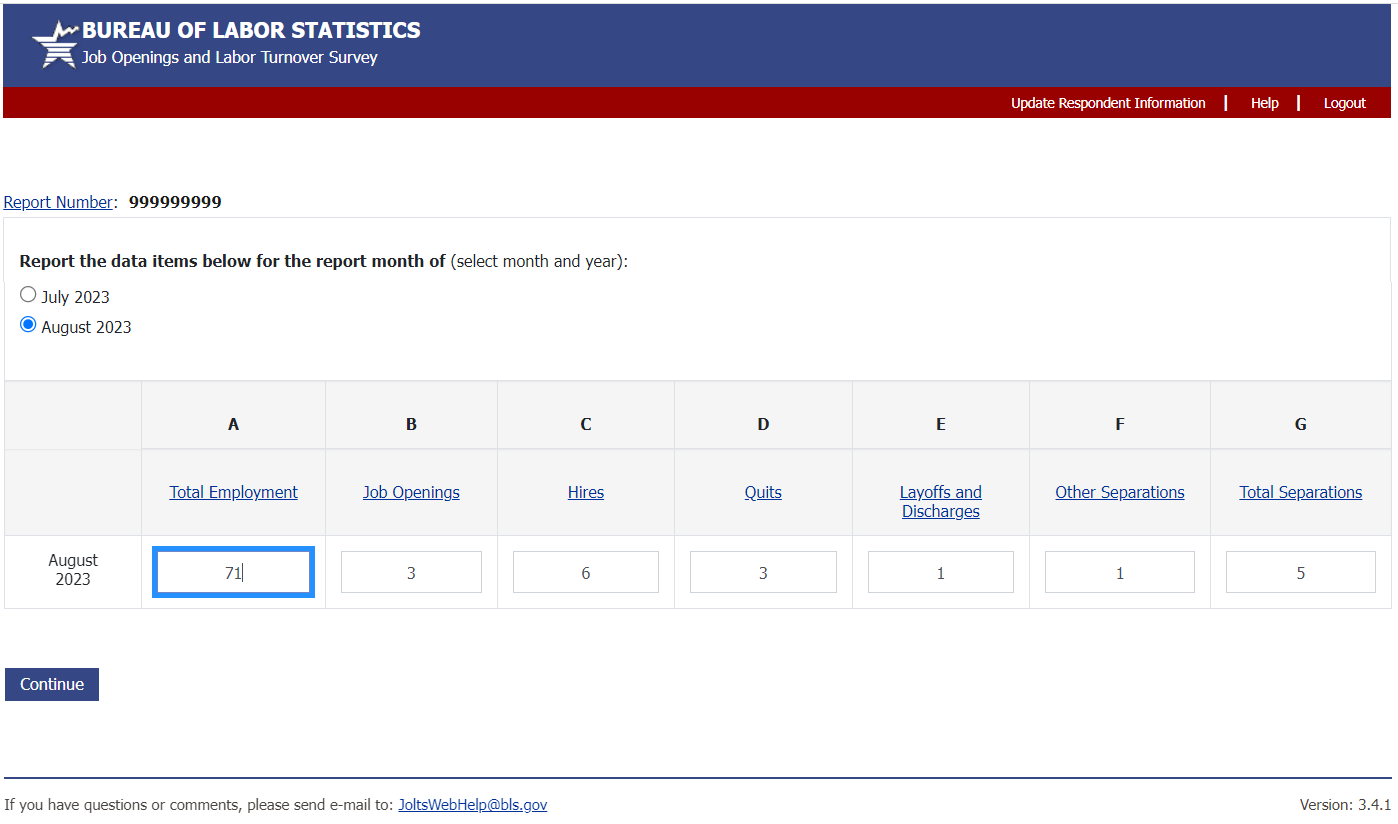Click the Bureau of Labor Statistics star logo
This screenshot has width=1398, height=824.
55,44
